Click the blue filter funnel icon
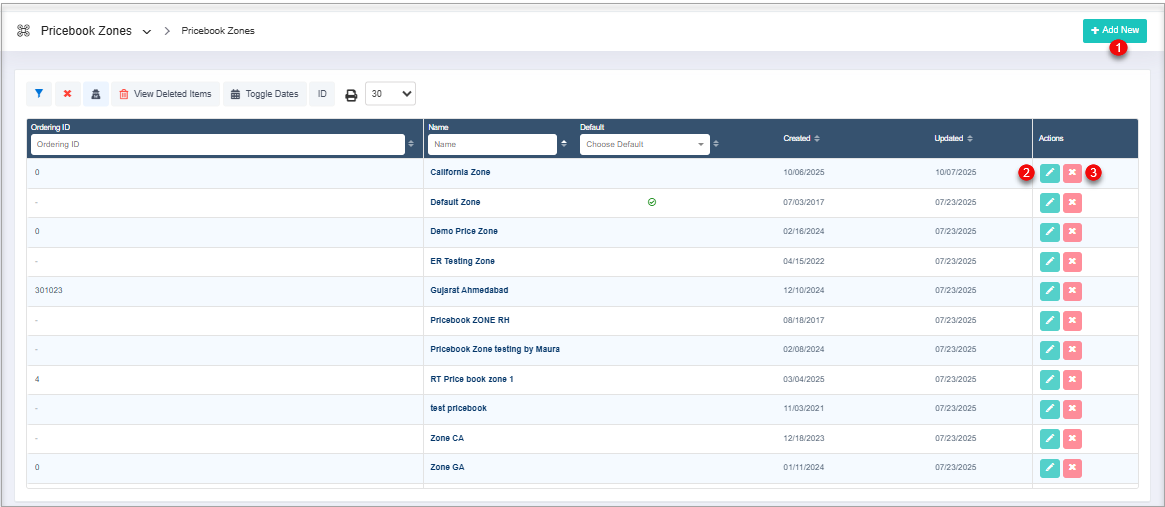1165x507 pixels. [39, 94]
